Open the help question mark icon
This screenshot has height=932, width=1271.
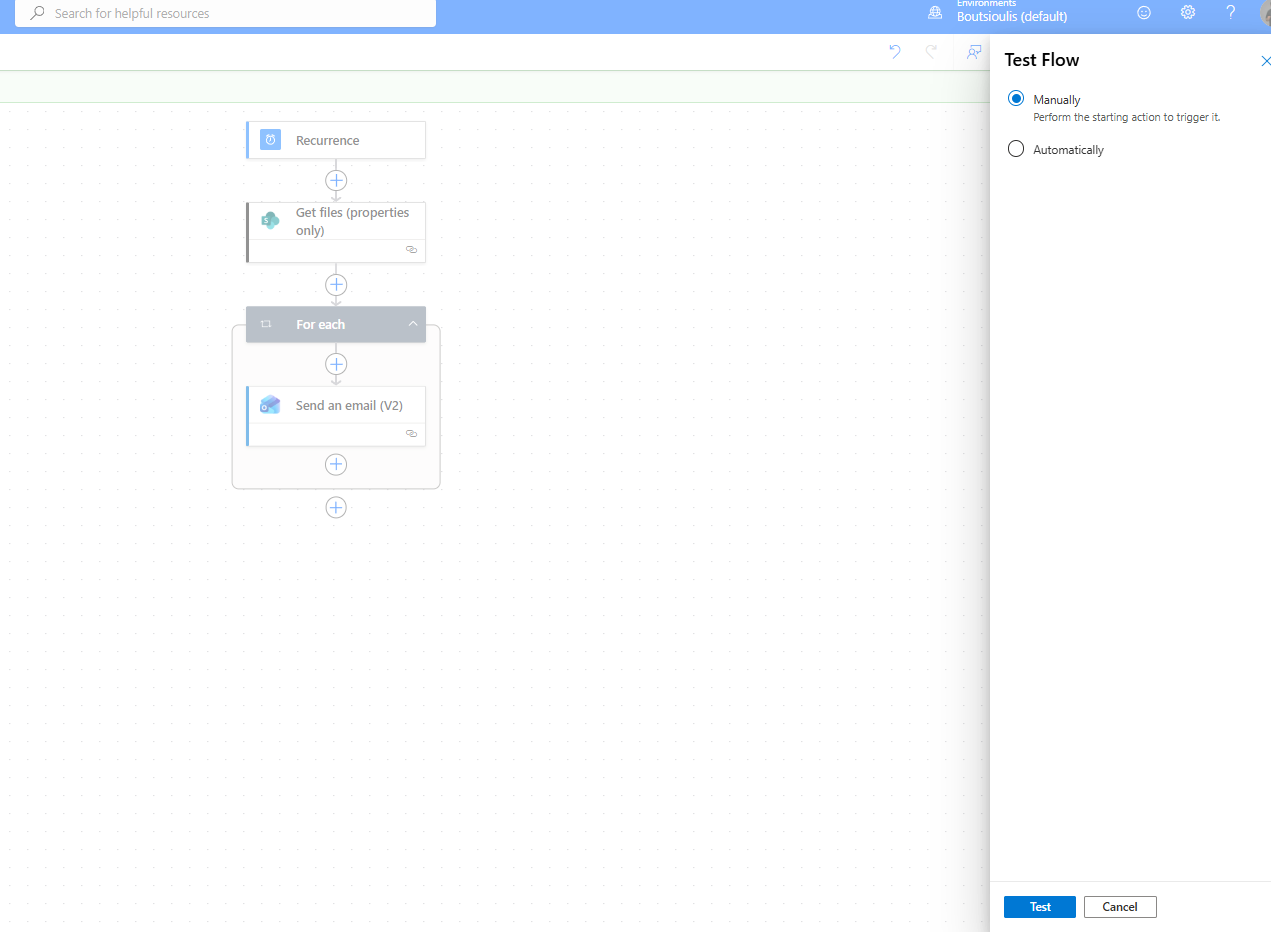tap(1231, 13)
